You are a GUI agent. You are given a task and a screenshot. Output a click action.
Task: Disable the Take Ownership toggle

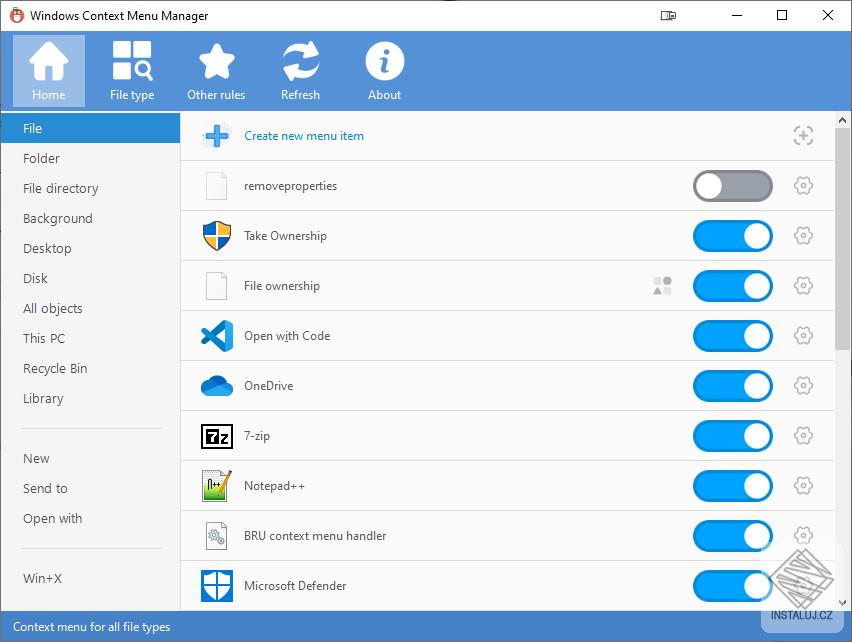click(732, 236)
